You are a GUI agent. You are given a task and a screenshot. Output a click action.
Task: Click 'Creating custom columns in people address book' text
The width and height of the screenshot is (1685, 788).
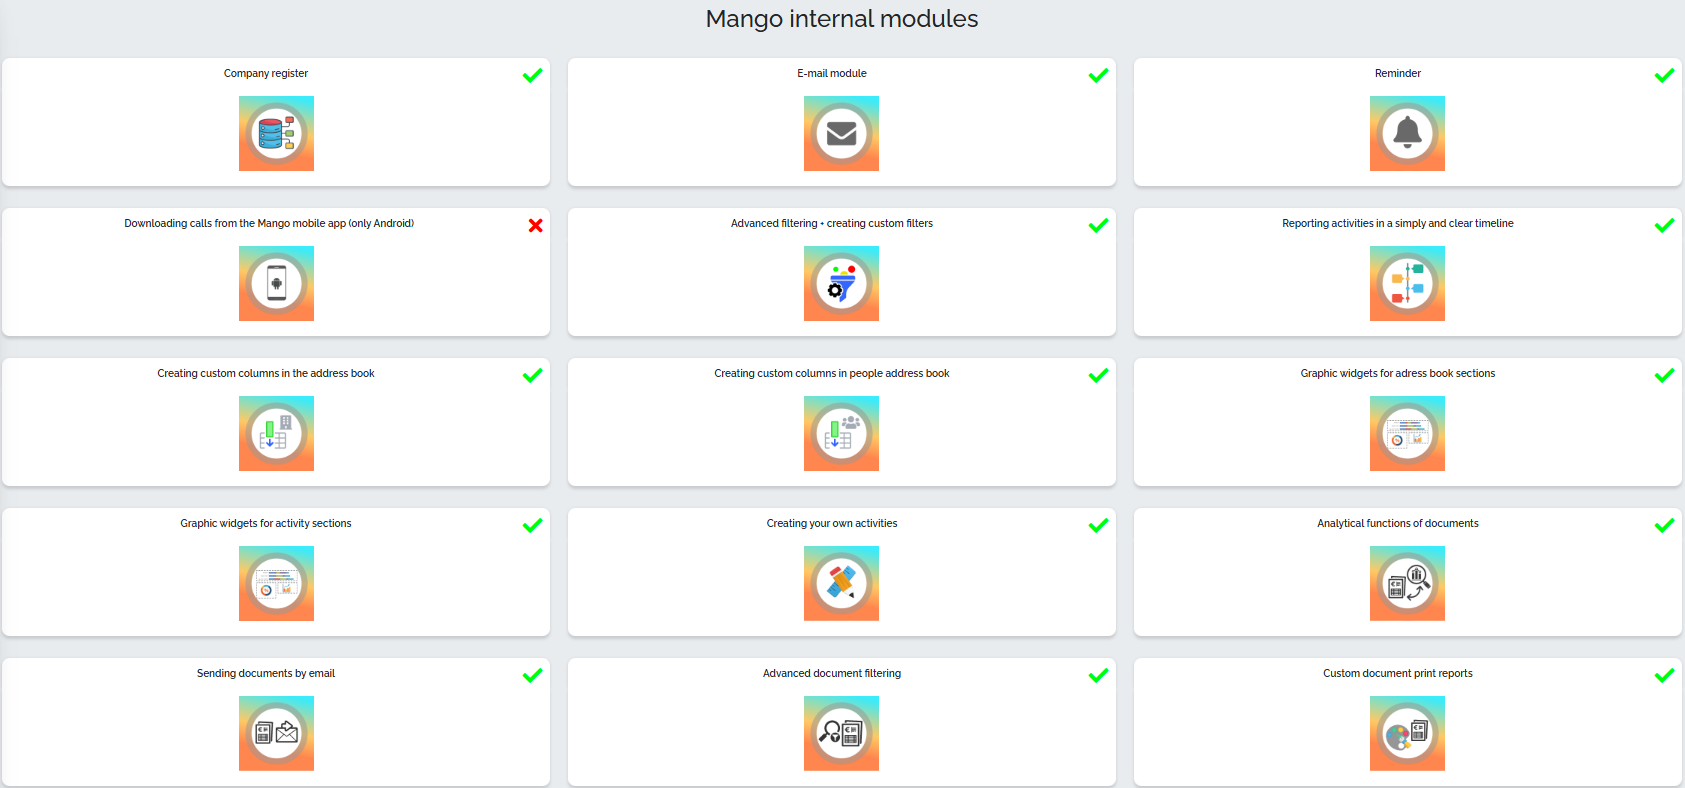coord(832,373)
